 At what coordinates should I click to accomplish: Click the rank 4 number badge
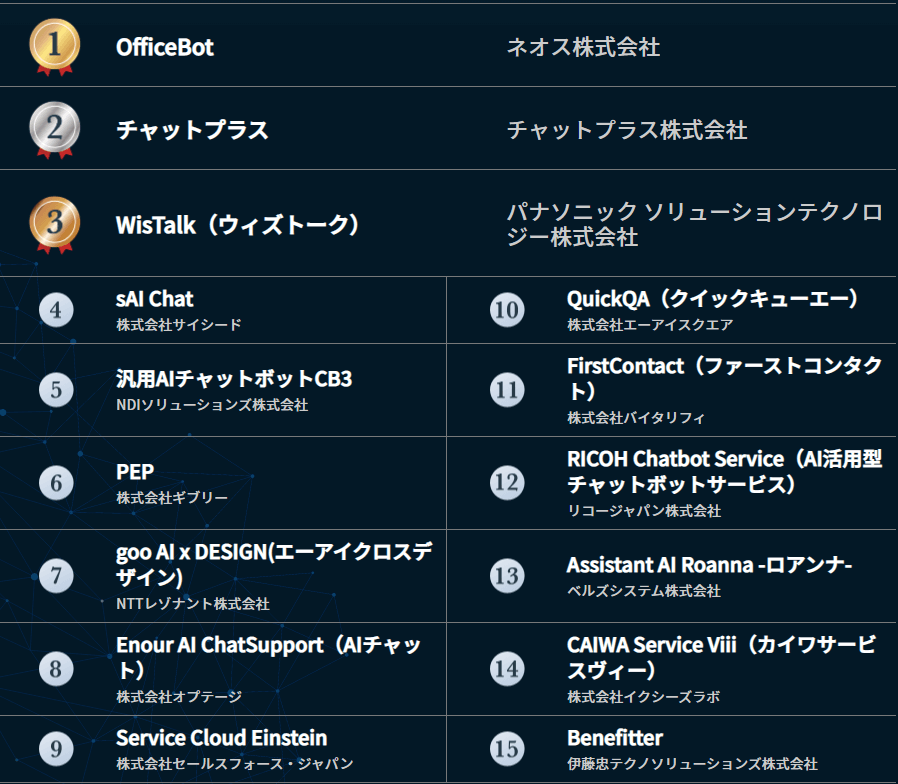click(x=56, y=310)
